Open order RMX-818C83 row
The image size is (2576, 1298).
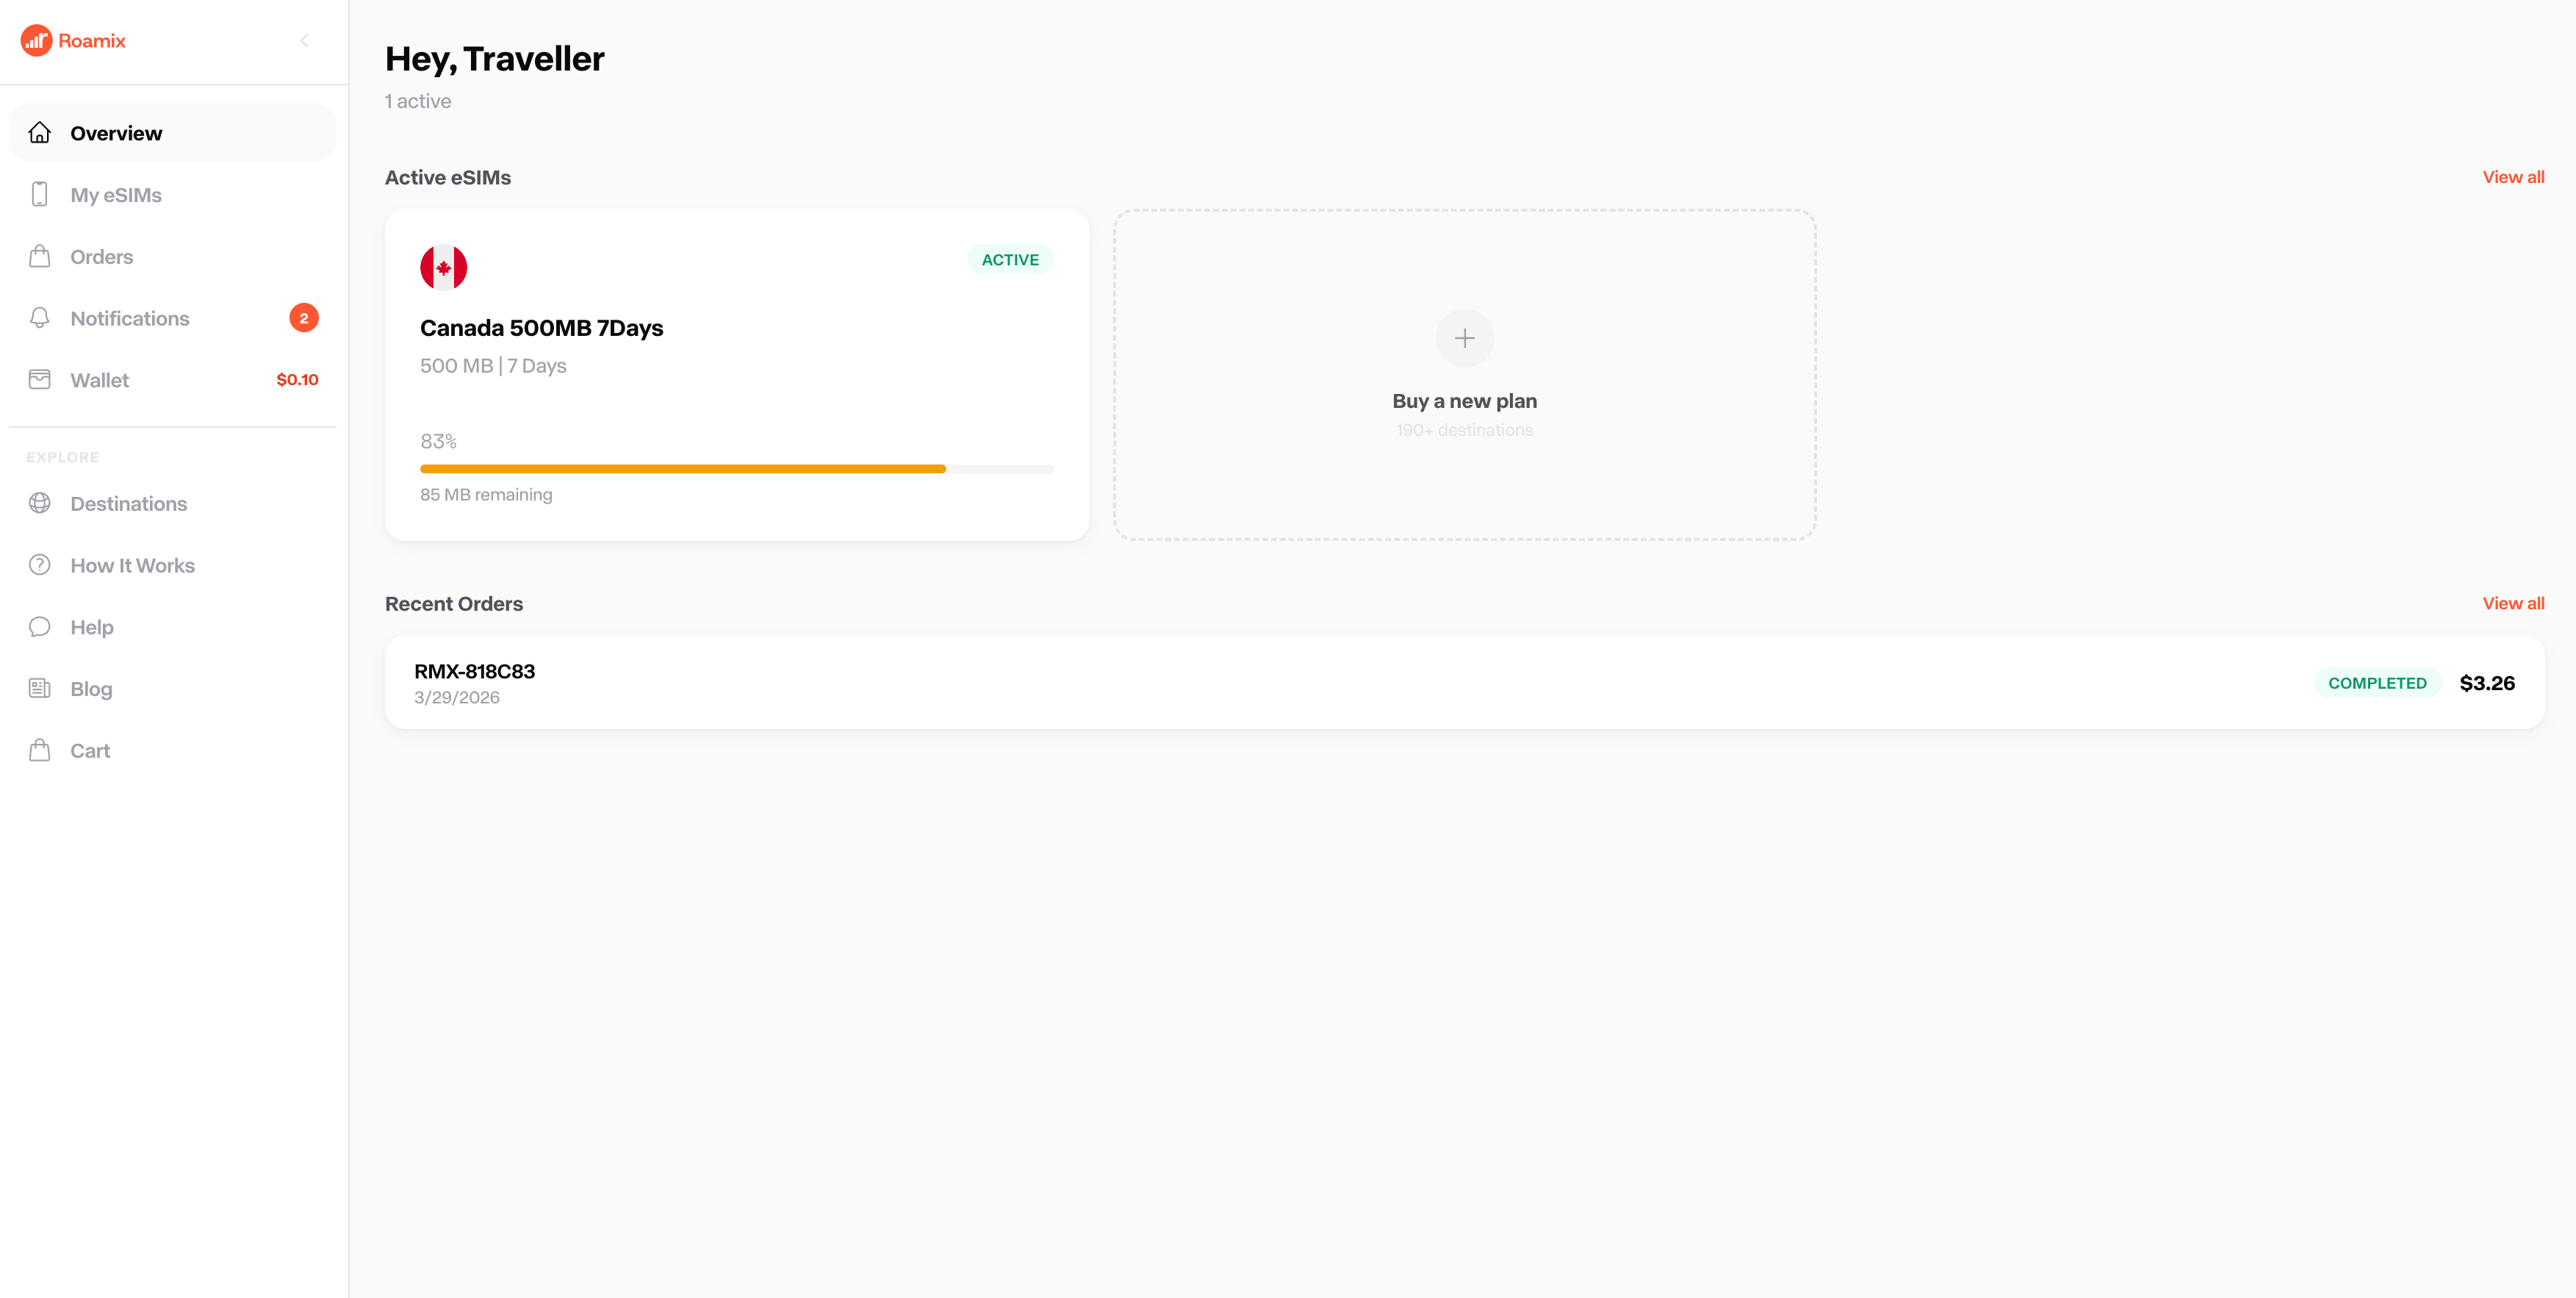pos(1464,682)
